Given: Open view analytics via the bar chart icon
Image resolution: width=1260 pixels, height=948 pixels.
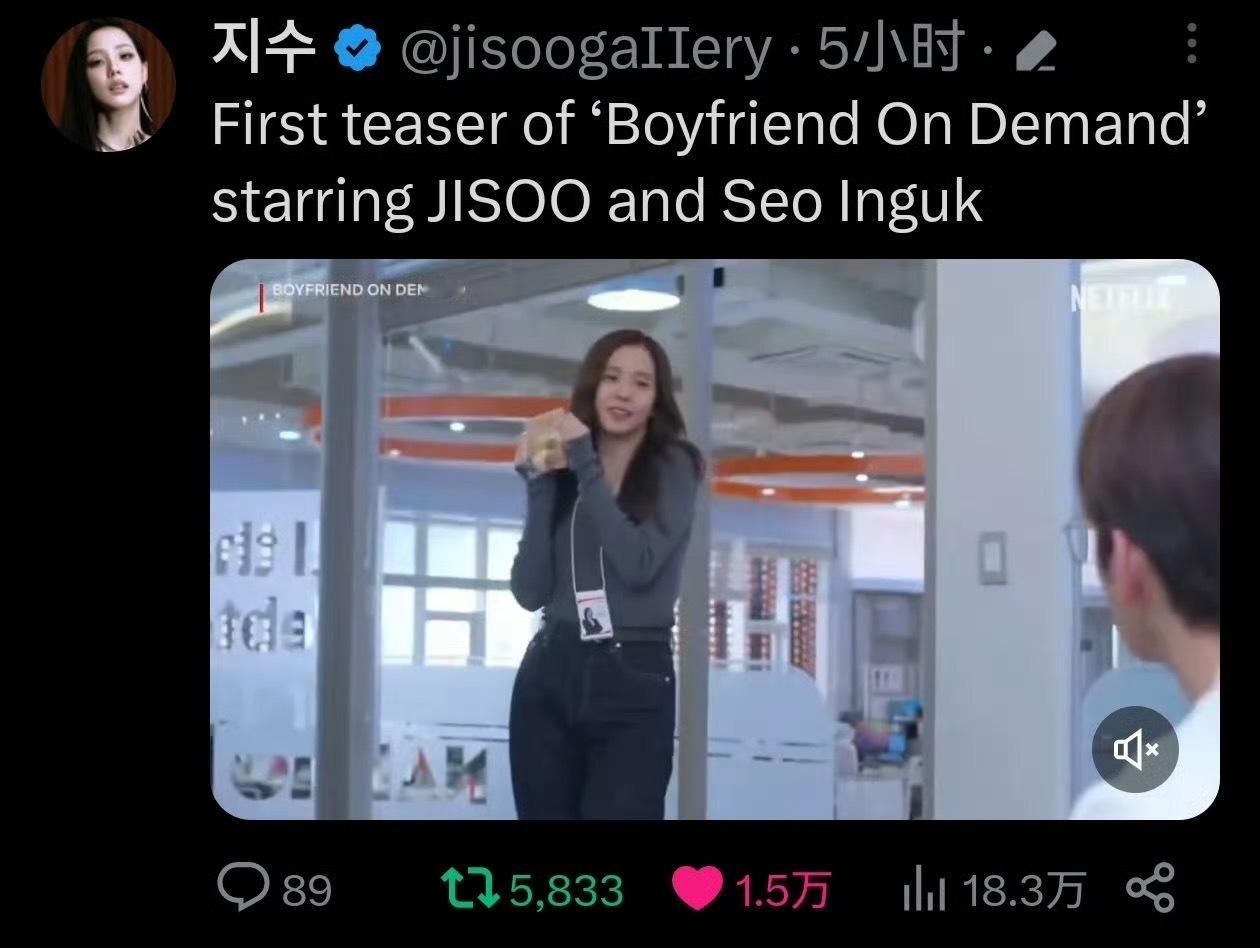Looking at the screenshot, I should coord(924,889).
